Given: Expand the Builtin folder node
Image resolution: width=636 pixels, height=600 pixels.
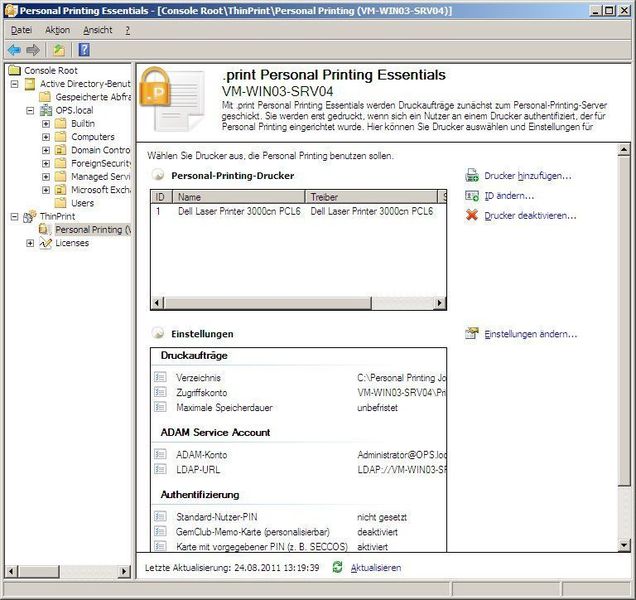Looking at the screenshot, I should (46, 124).
